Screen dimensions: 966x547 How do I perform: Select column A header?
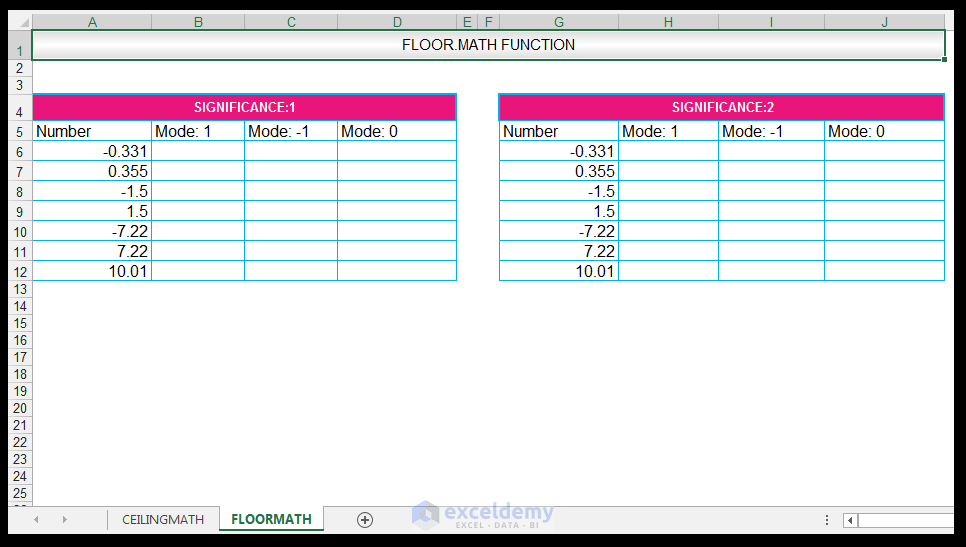92,23
